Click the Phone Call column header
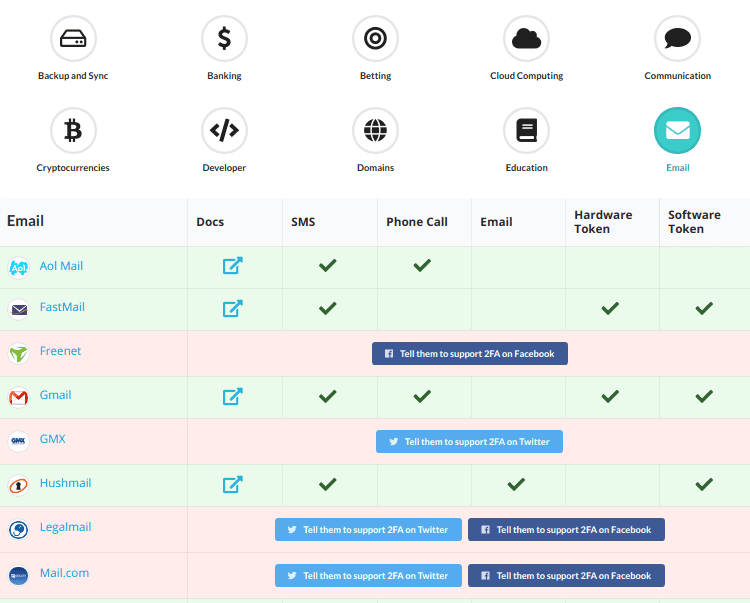750x603 pixels. [417, 222]
